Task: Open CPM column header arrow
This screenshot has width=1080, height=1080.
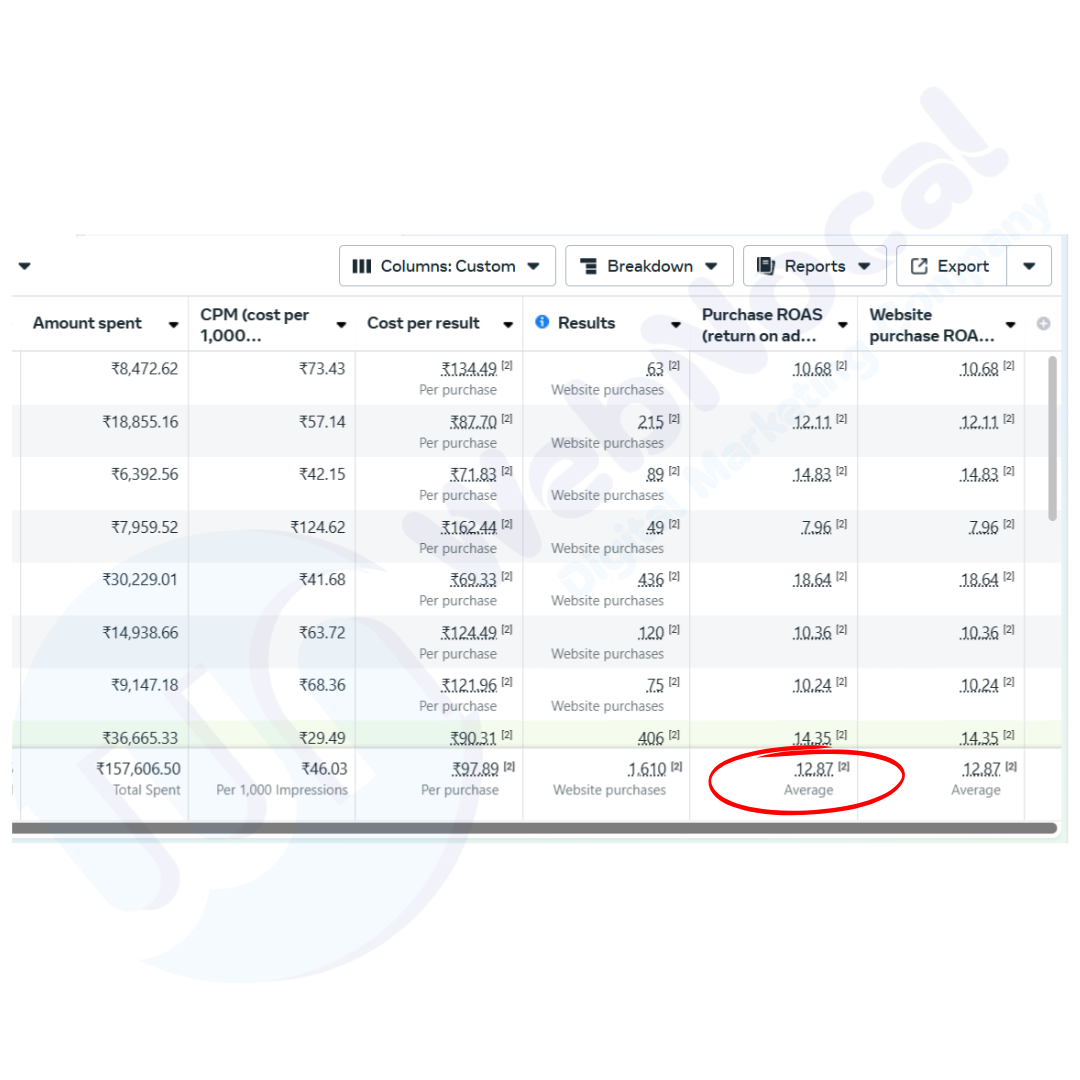Action: pyautogui.click(x=341, y=325)
